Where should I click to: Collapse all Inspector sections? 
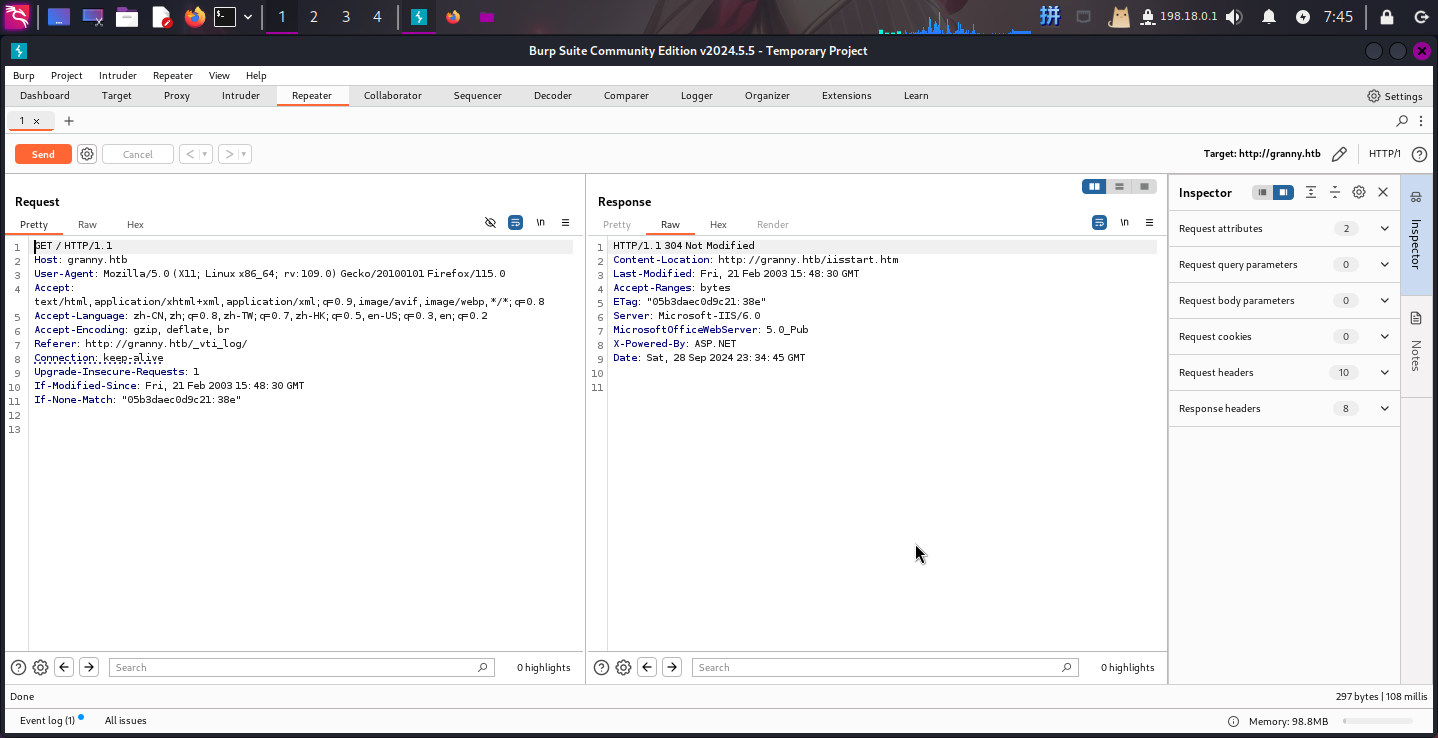click(x=1335, y=192)
